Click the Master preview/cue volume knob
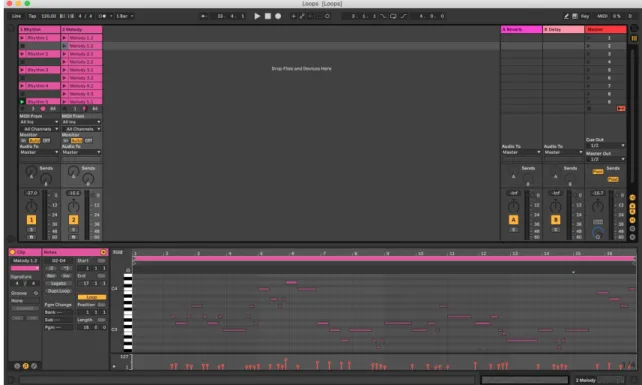The image size is (642, 385). [x=598, y=233]
